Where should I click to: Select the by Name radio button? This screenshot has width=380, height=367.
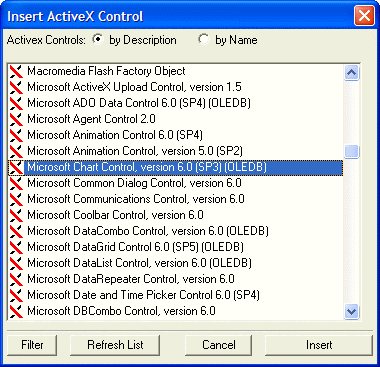[204, 39]
